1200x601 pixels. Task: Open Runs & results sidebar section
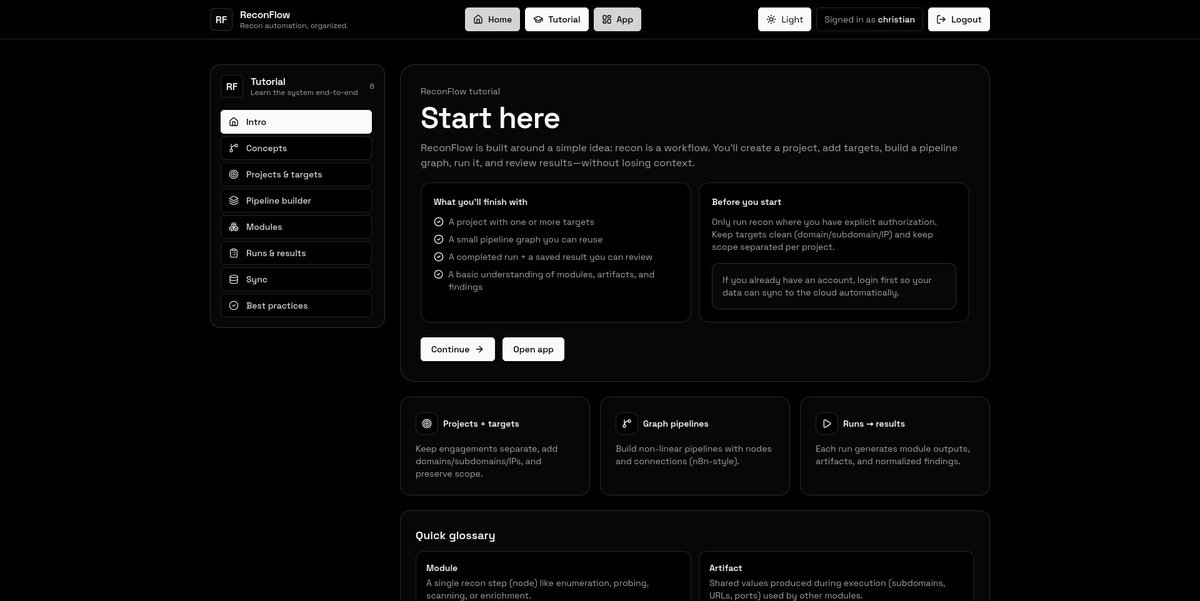pos(296,253)
